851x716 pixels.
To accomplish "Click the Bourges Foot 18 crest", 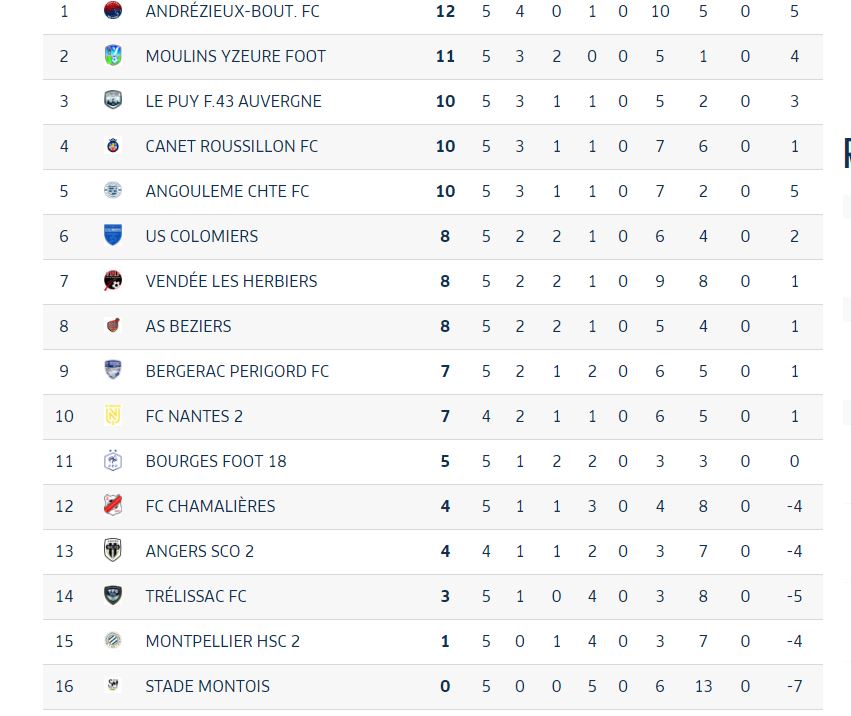I will tap(113, 460).
